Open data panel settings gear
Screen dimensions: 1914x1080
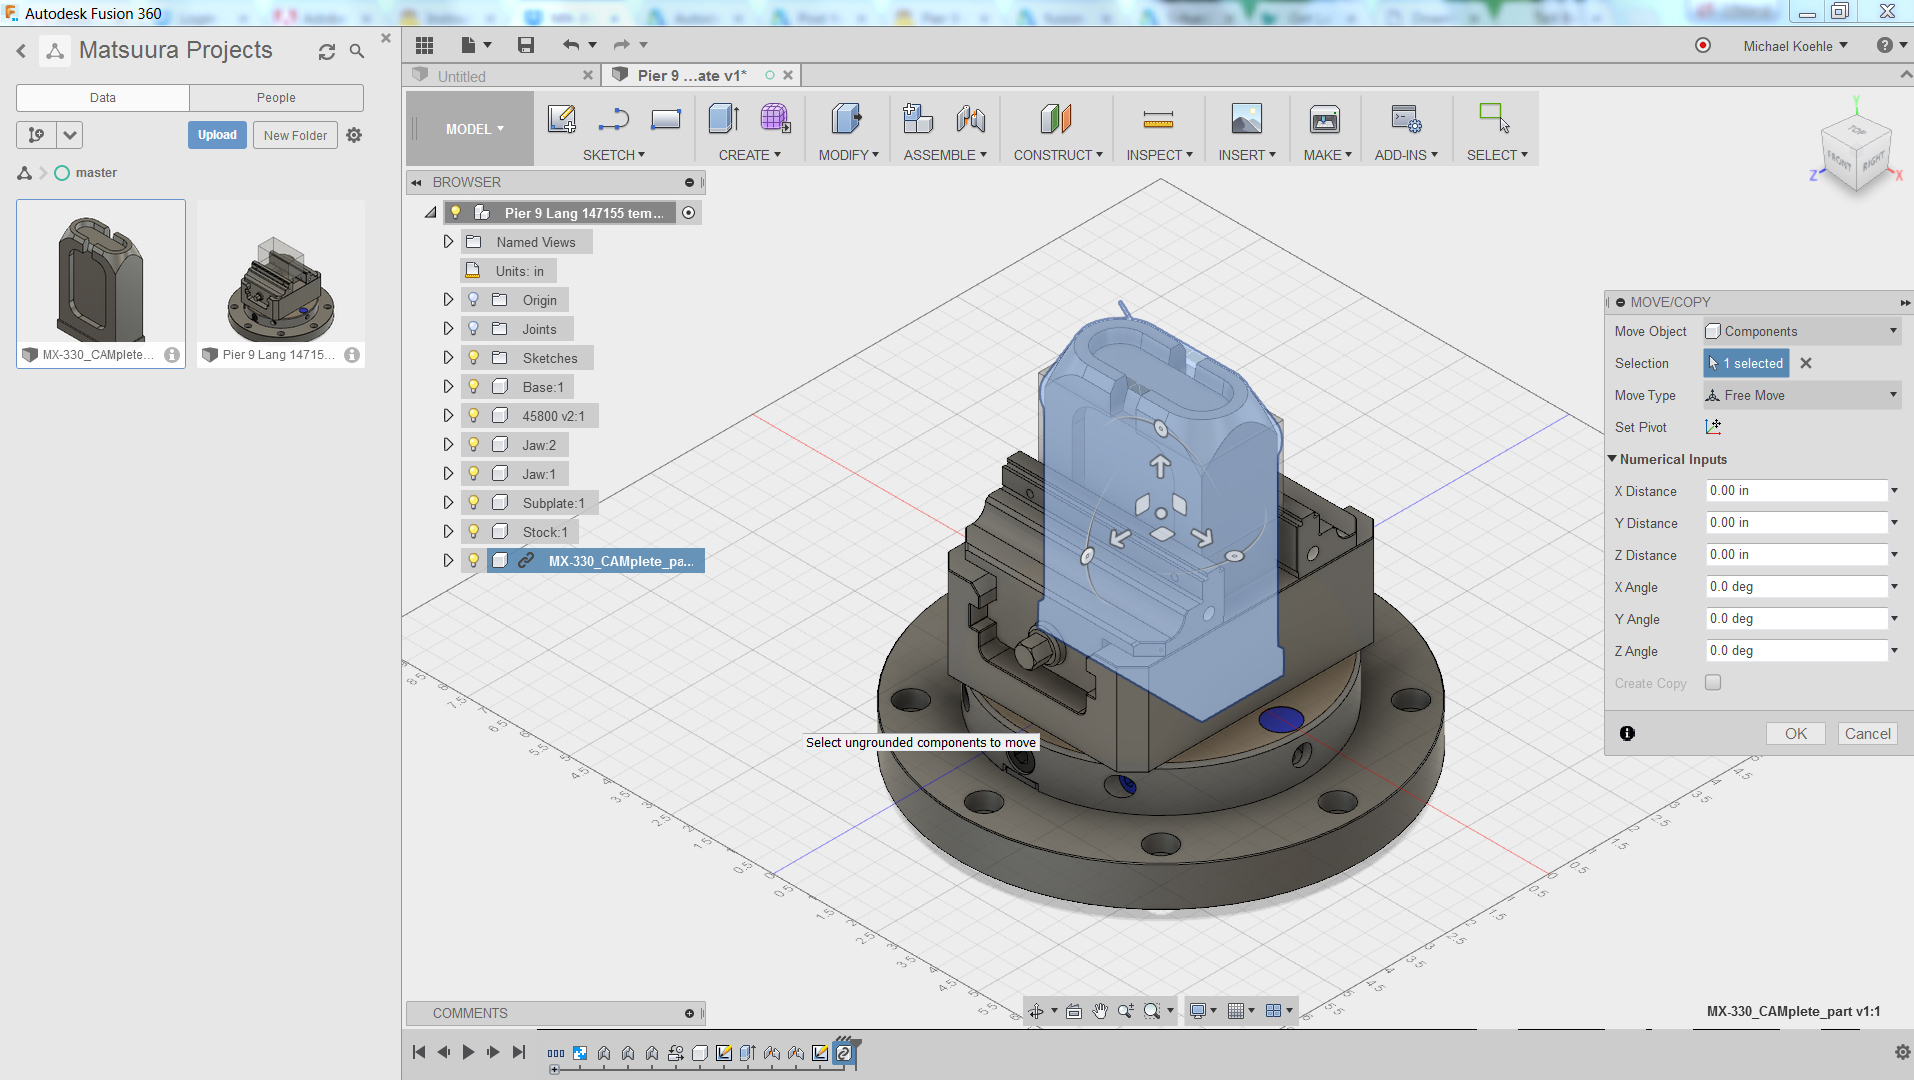click(x=354, y=135)
